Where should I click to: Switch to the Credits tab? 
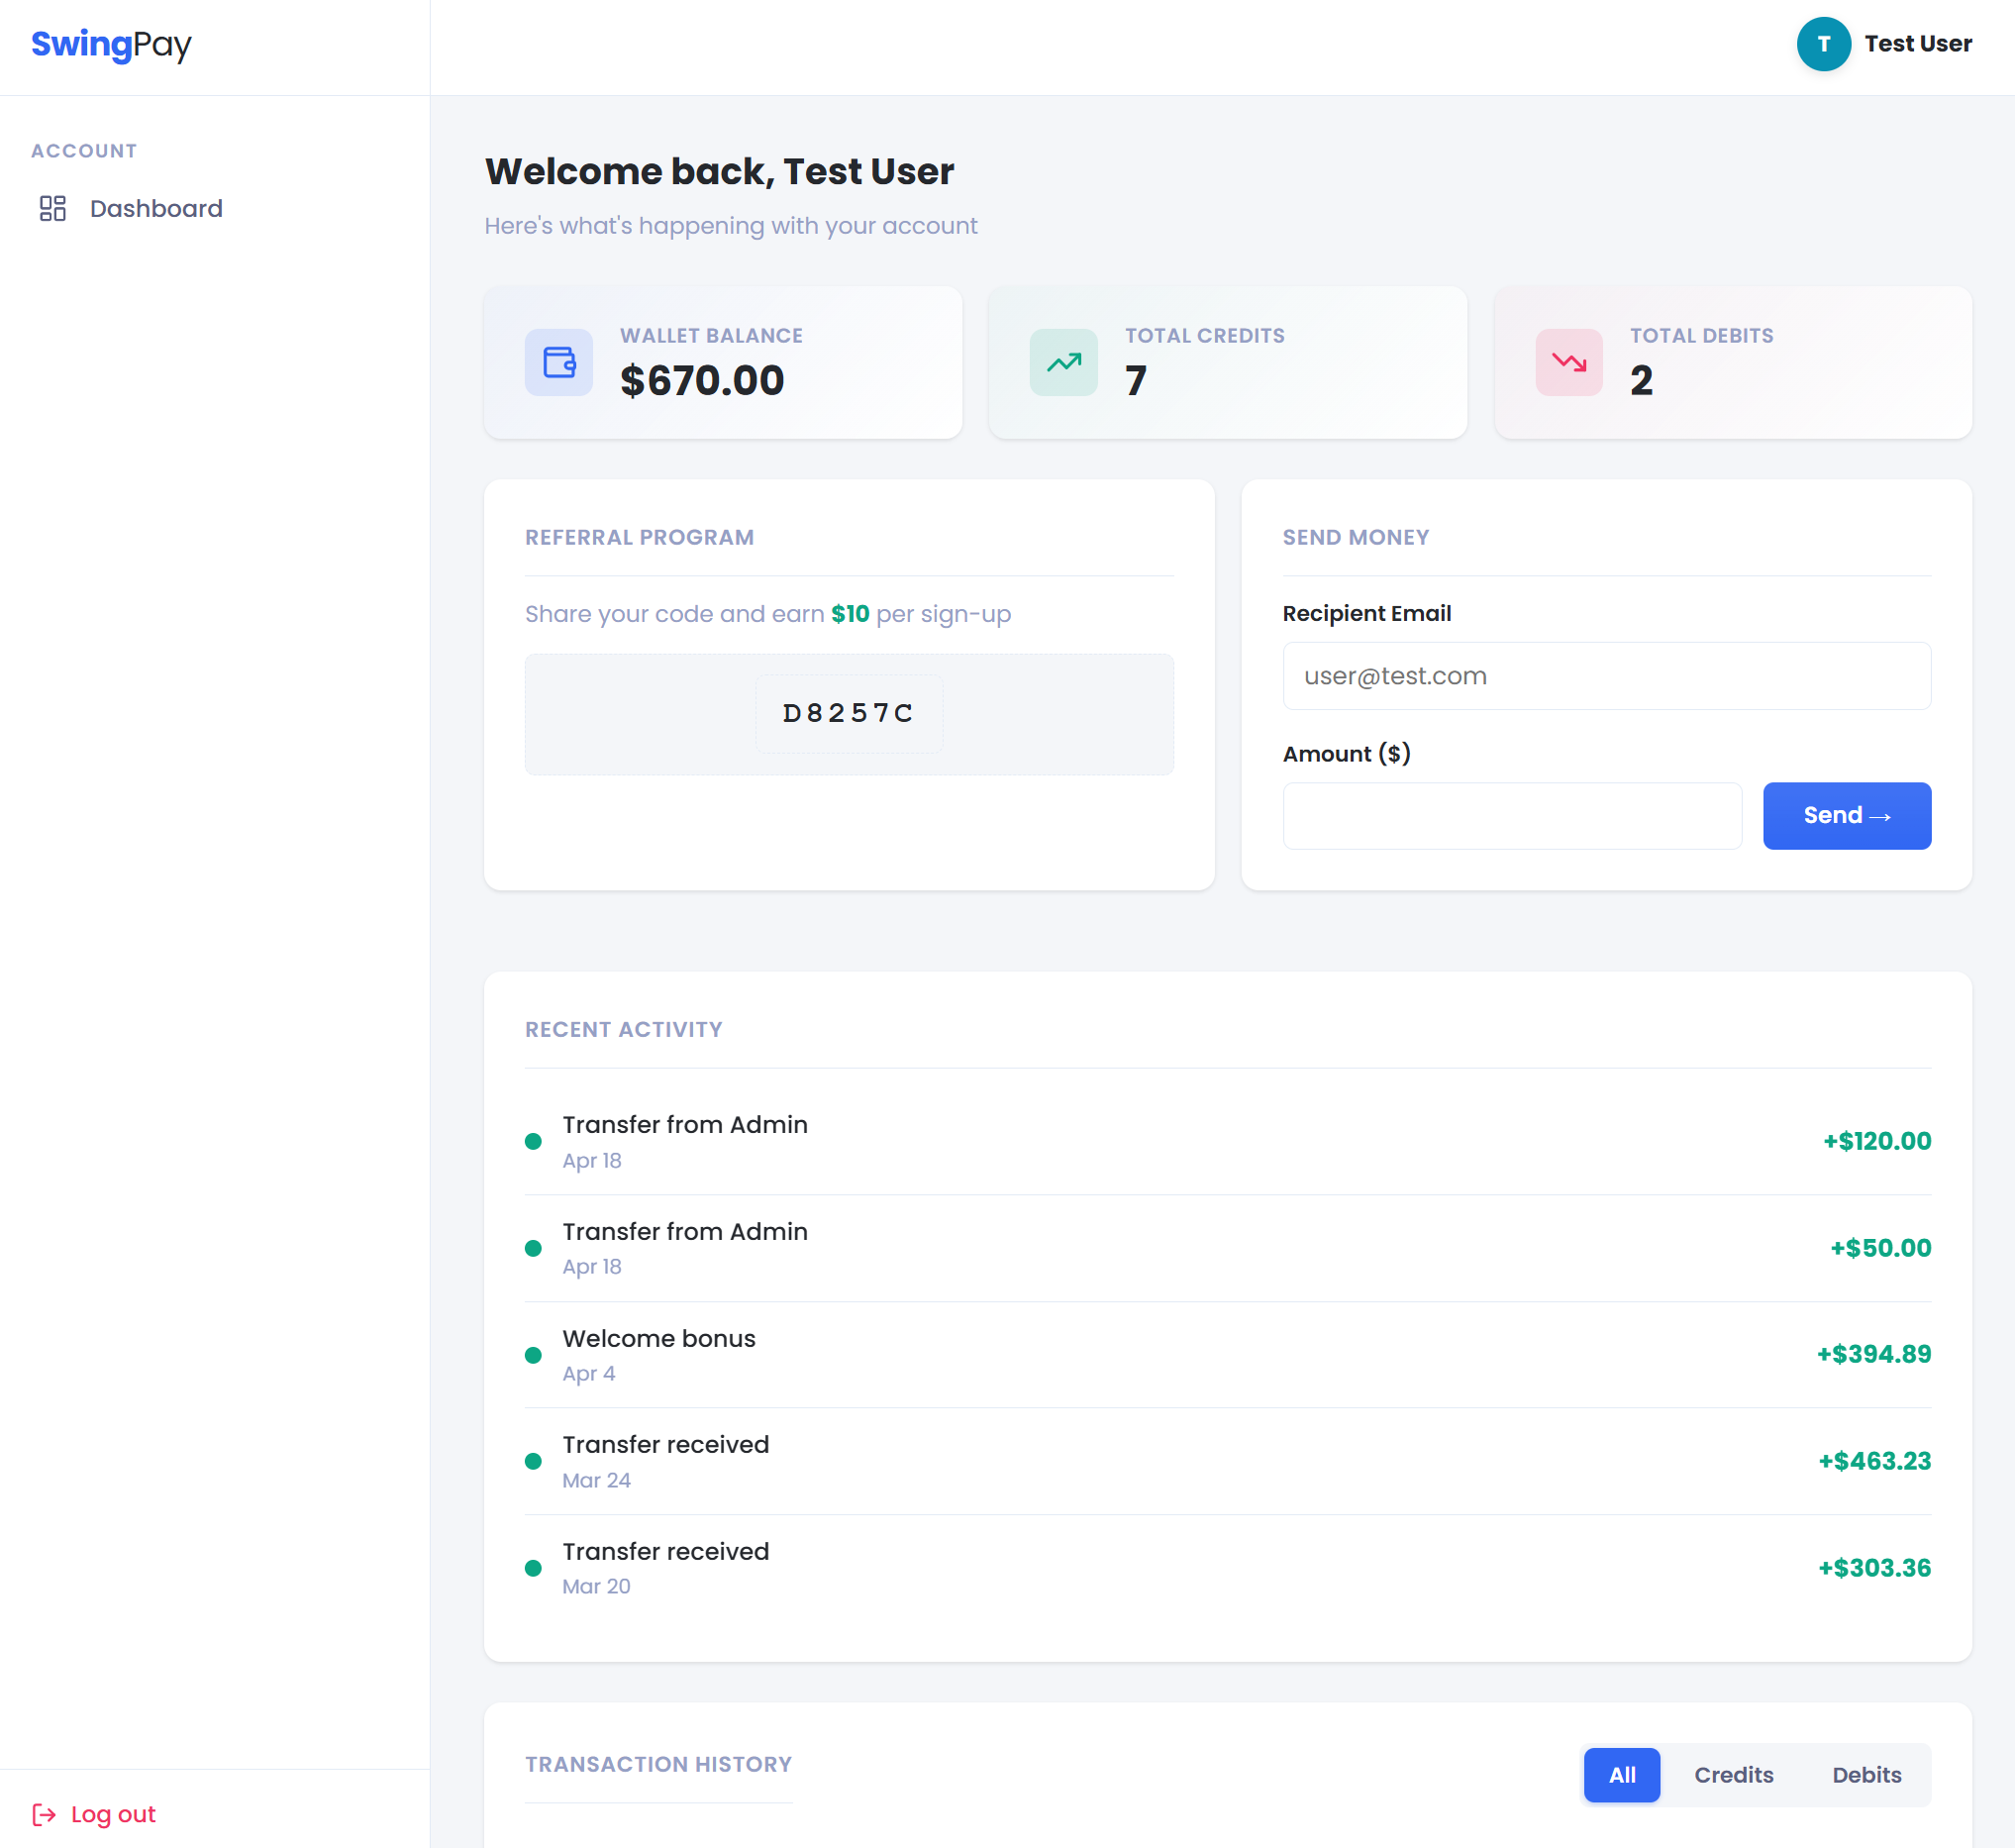tap(1733, 1775)
